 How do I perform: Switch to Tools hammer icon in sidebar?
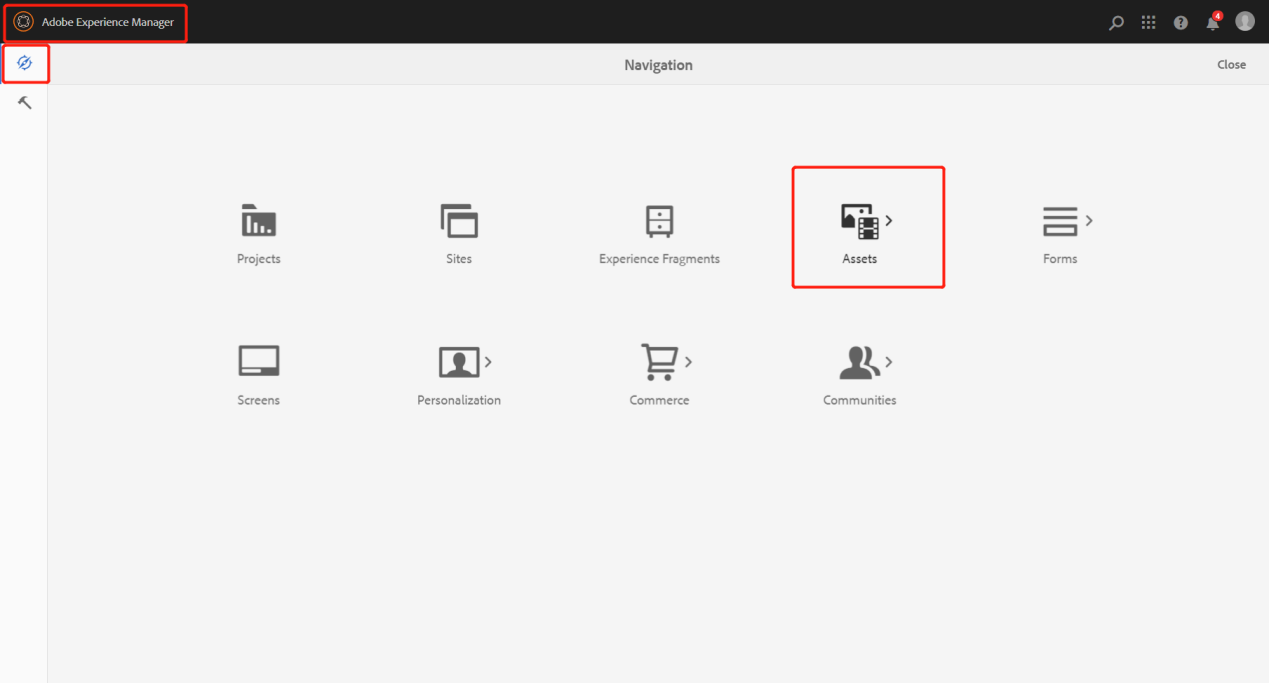(x=25, y=103)
